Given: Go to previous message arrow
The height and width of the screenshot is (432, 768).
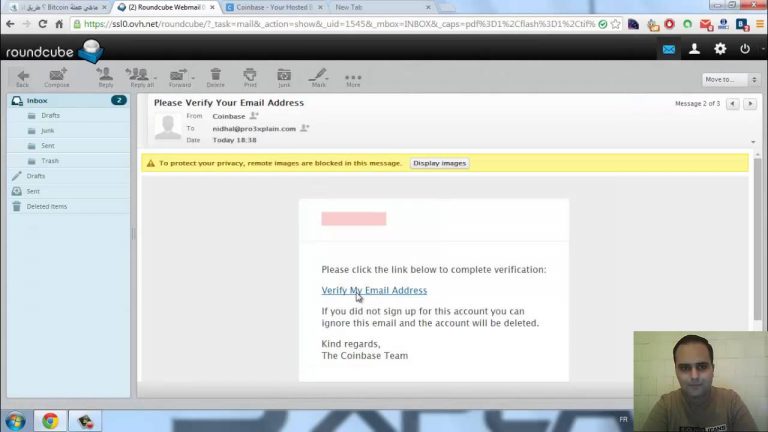Looking at the screenshot, I should point(733,104).
